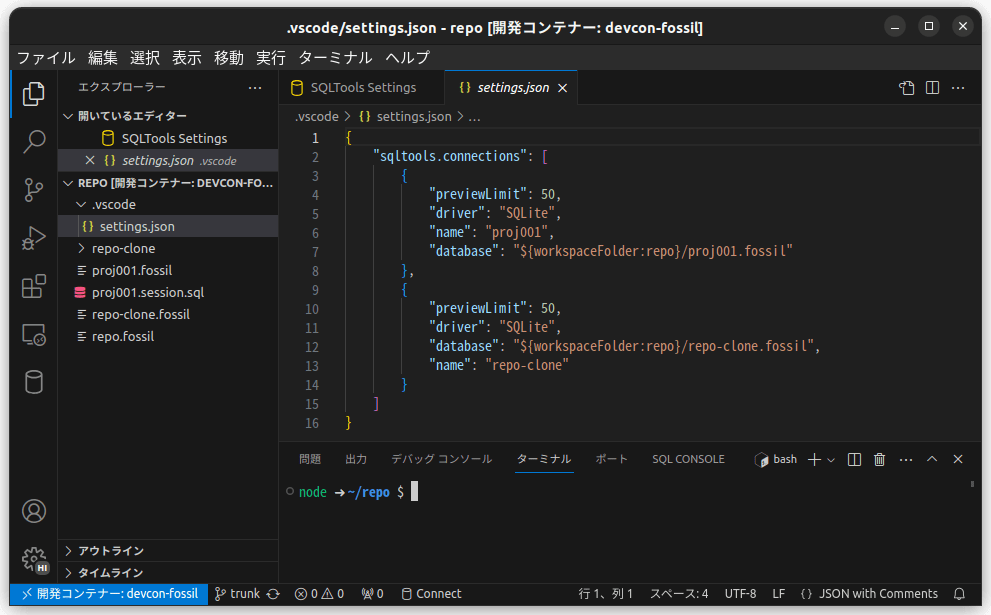Screen dimensions: 991x615
Task: Click the Accounts icon in activity bar
Action: [34, 511]
